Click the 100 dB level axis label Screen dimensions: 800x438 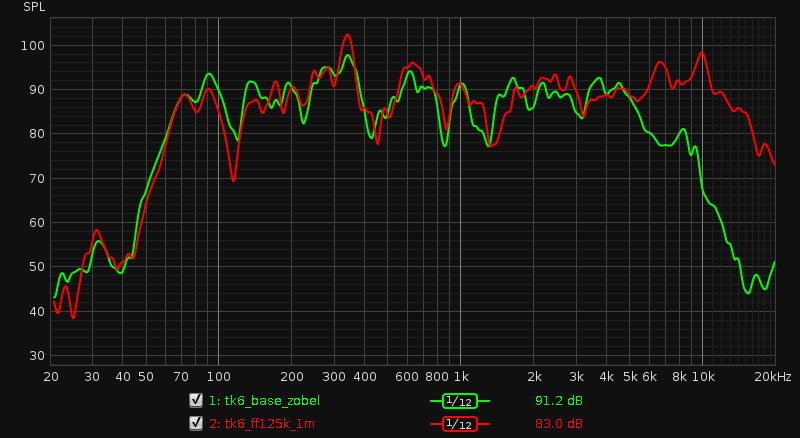pyautogui.click(x=33, y=46)
